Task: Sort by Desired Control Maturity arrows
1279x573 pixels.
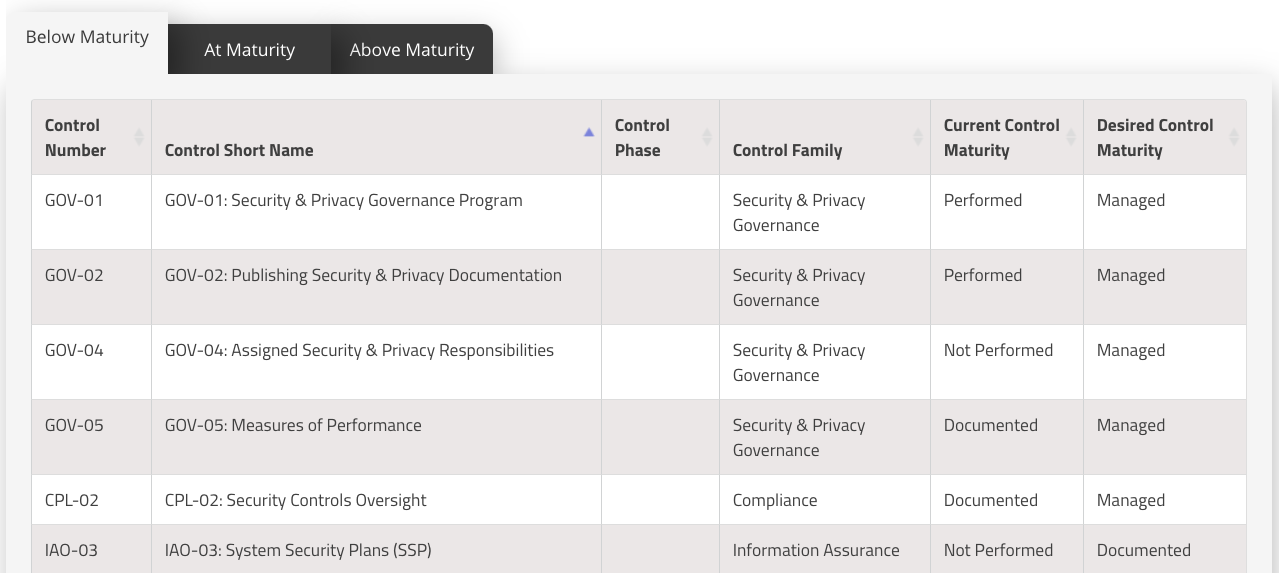Action: tap(1234, 138)
